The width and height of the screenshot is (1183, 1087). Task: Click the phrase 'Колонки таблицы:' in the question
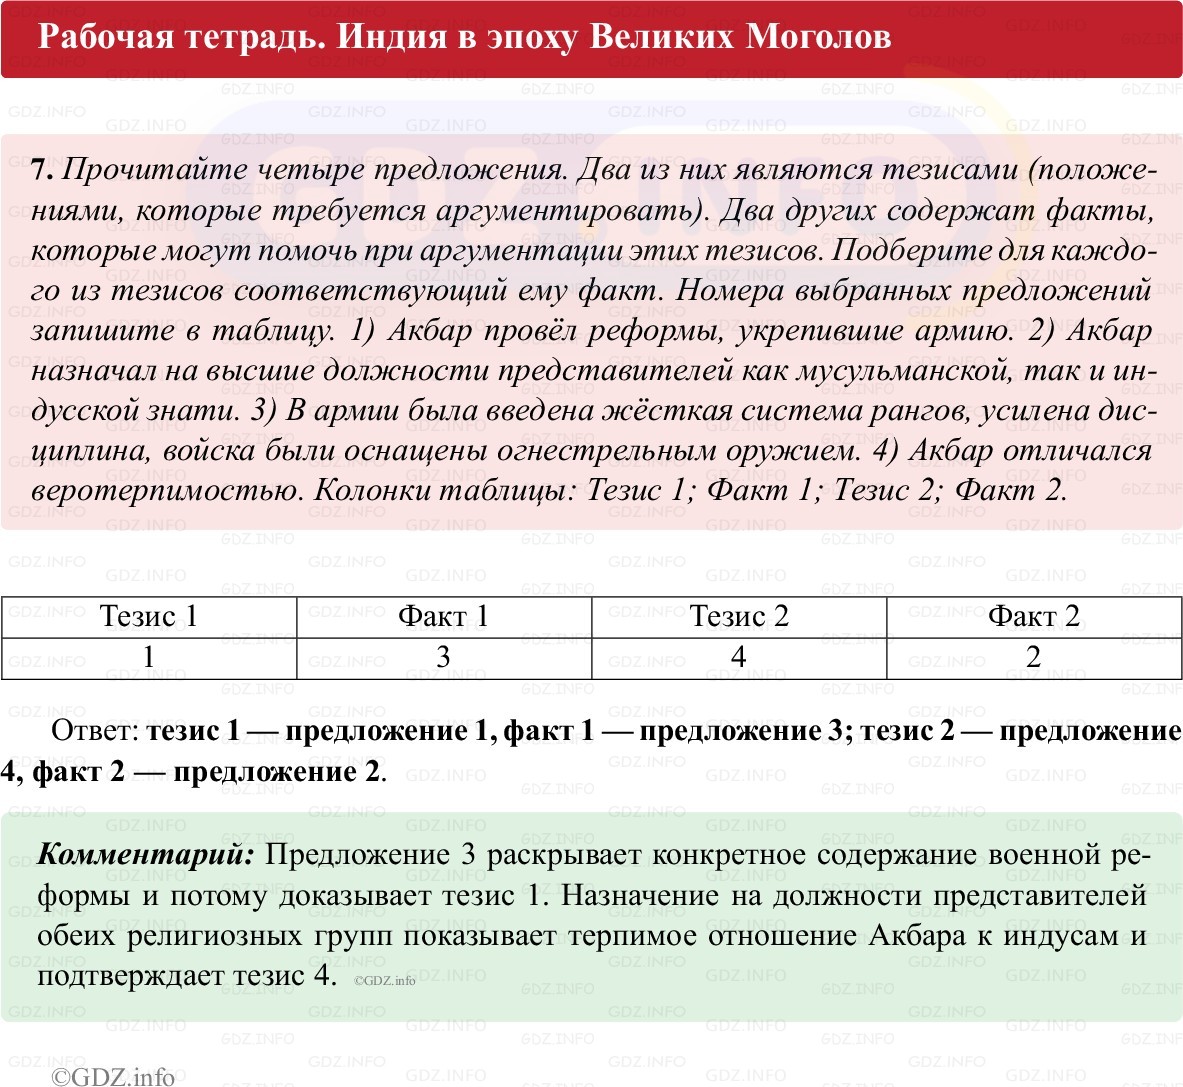coord(445,491)
